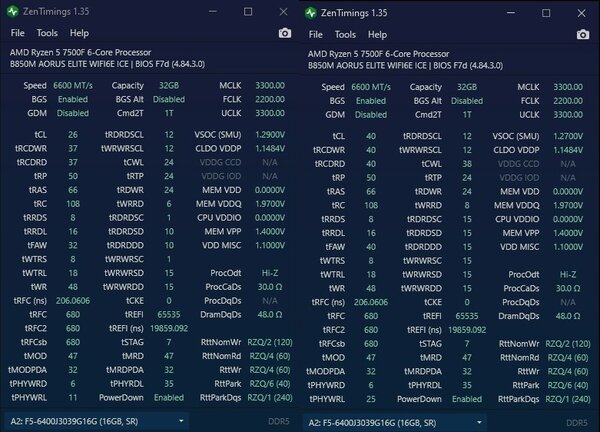The width and height of the screenshot is (600, 432).
Task: Click MEM VPP value 1.4000V in right window
Action: click(568, 233)
